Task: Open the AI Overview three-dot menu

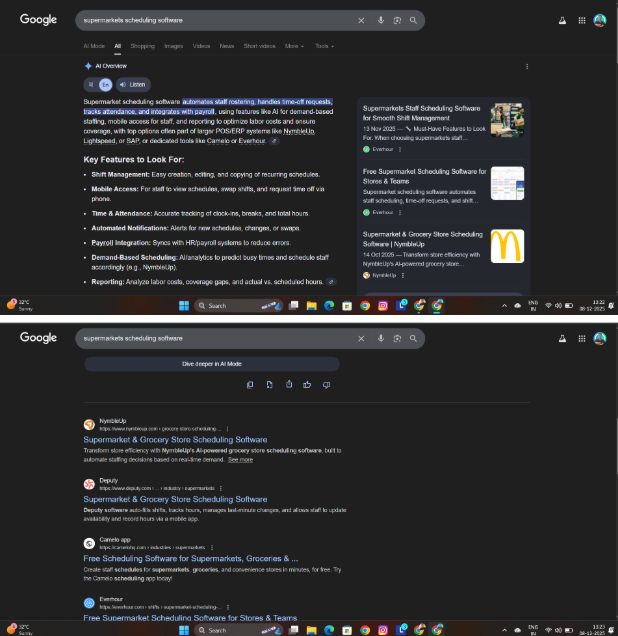Action: click(x=527, y=66)
